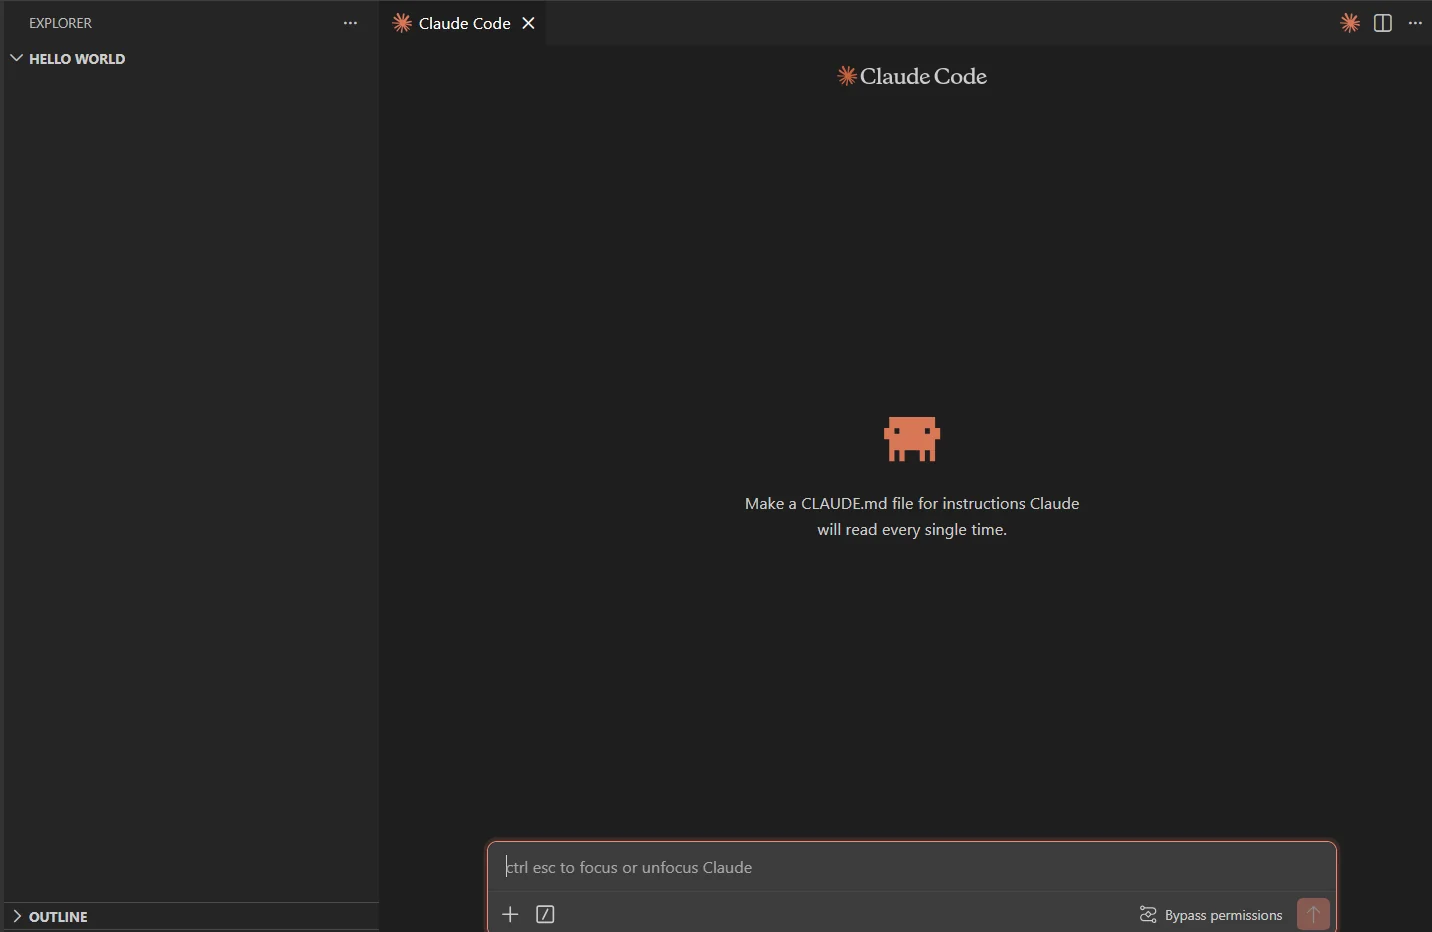Collapse the HELLO WORLD folder
Viewport: 1432px width, 932px height.
click(16, 58)
